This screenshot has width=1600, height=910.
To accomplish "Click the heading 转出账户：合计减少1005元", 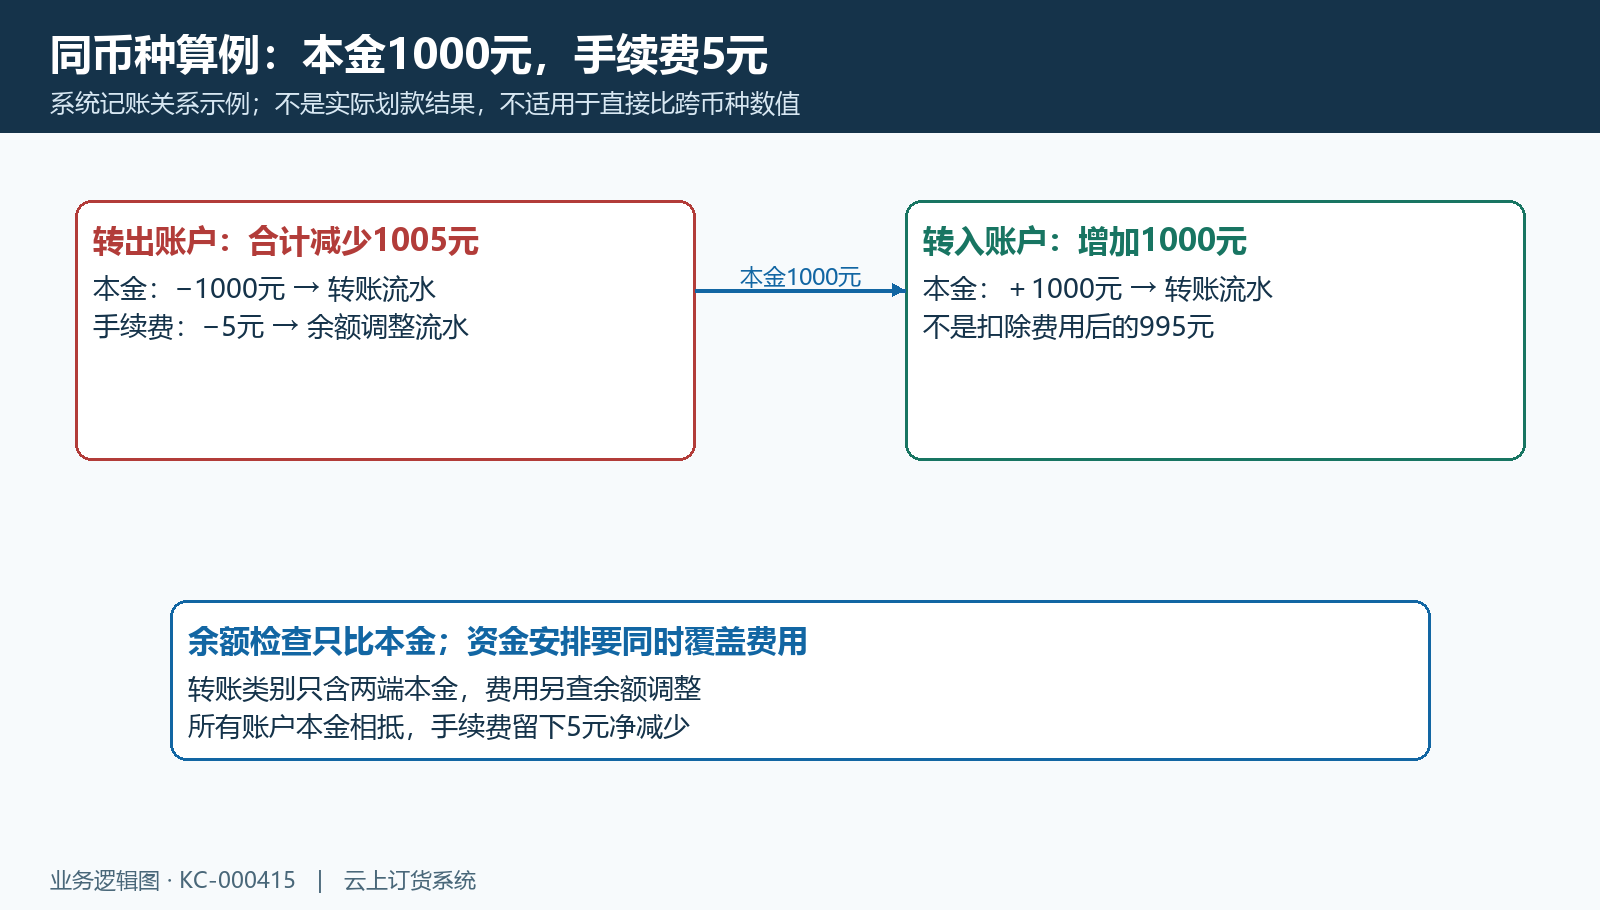I will click(x=286, y=241).
